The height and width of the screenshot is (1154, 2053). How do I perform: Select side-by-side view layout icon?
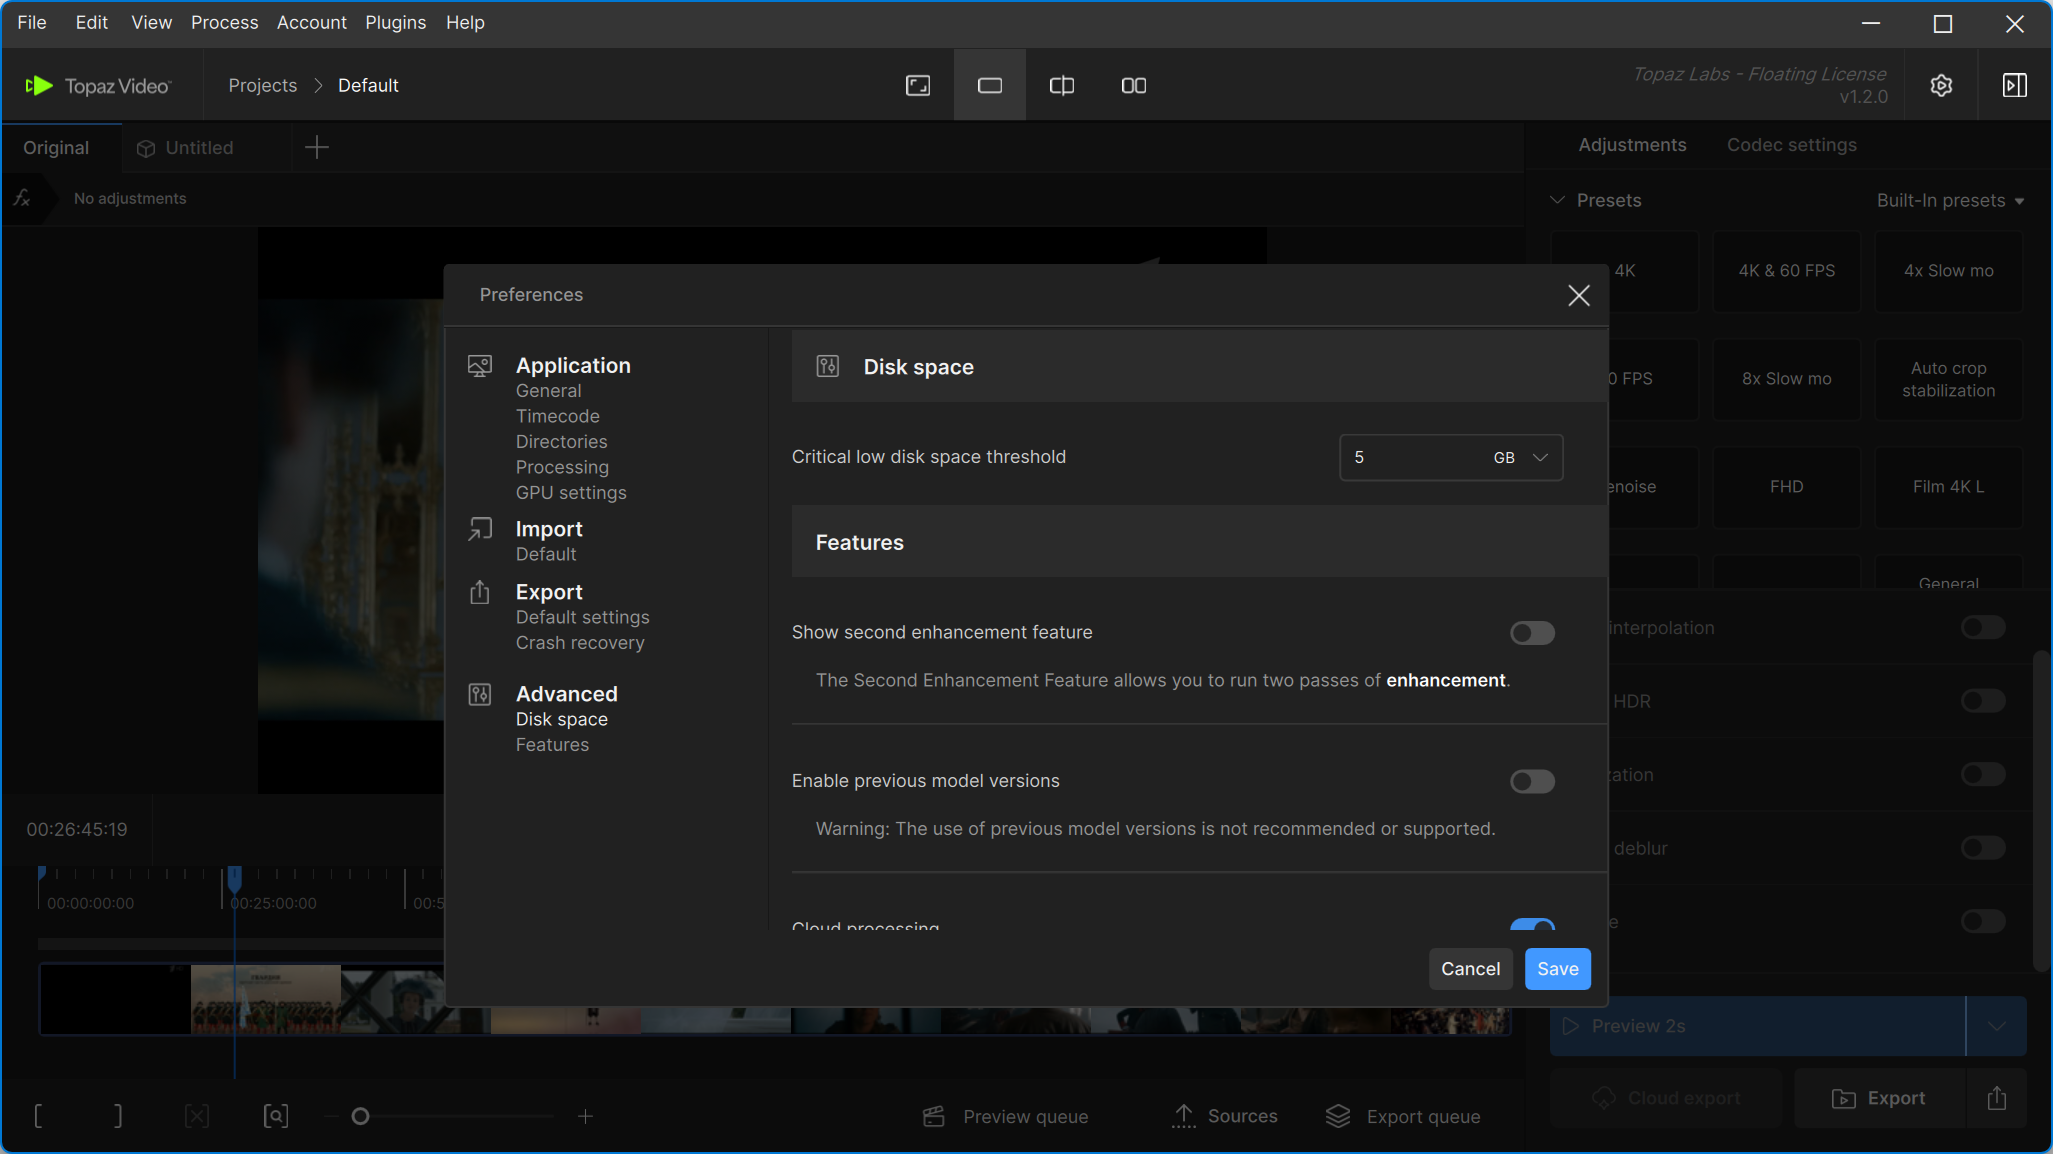tap(1133, 86)
